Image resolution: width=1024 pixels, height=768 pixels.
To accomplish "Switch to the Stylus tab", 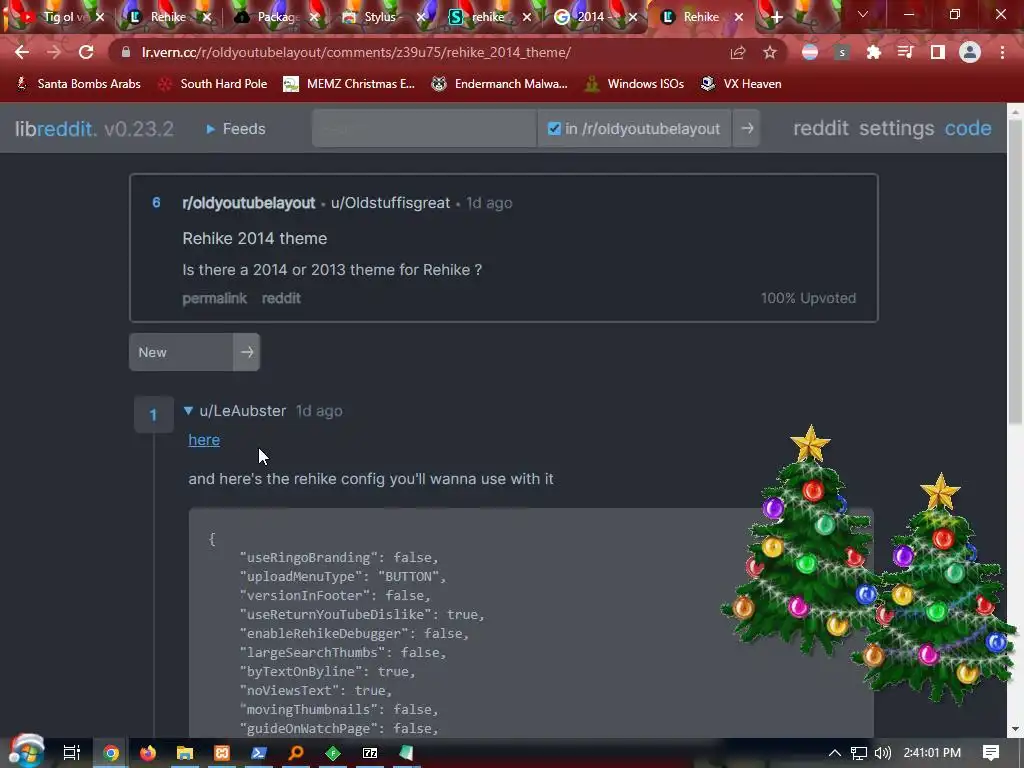I will 379,17.
